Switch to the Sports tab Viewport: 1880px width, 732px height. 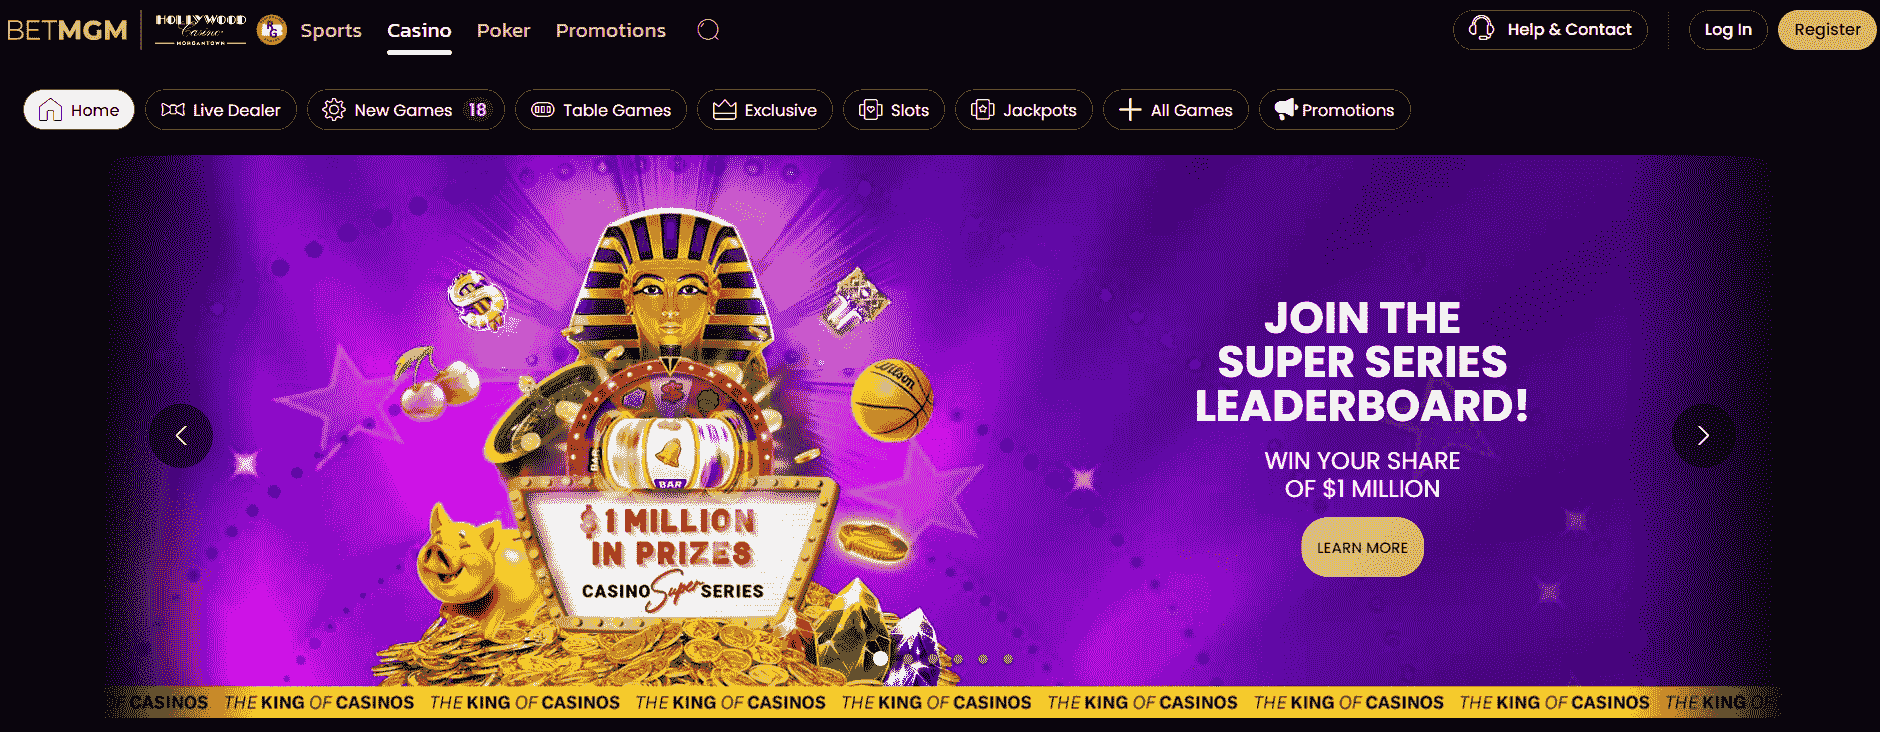(331, 30)
